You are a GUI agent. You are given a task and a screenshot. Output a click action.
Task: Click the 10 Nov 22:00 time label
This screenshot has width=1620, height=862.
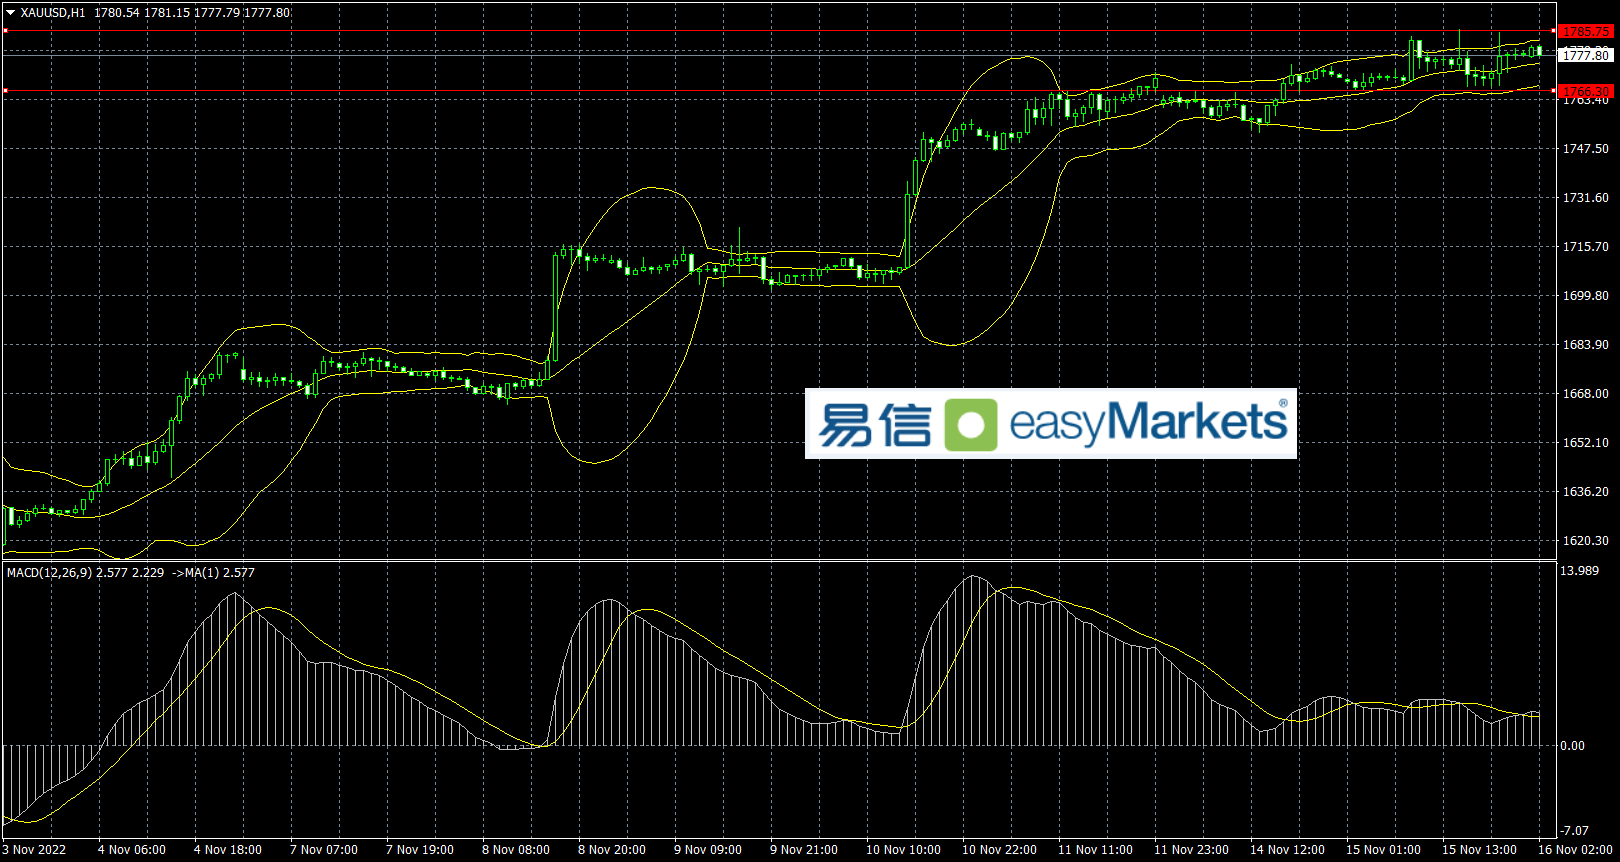click(999, 850)
